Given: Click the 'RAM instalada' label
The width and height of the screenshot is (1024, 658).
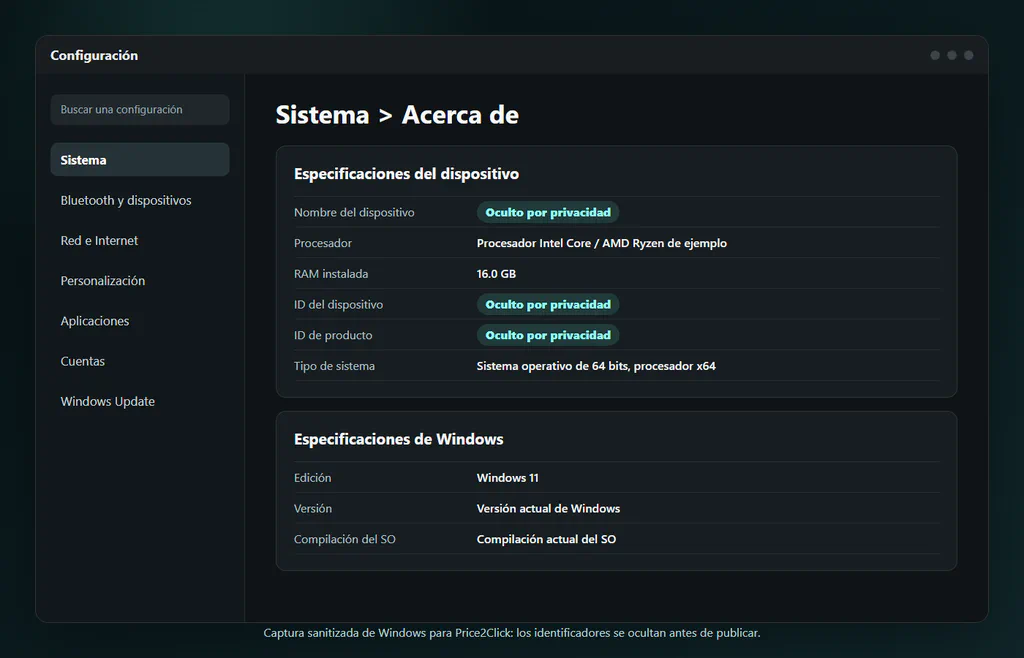Looking at the screenshot, I should (331, 274).
